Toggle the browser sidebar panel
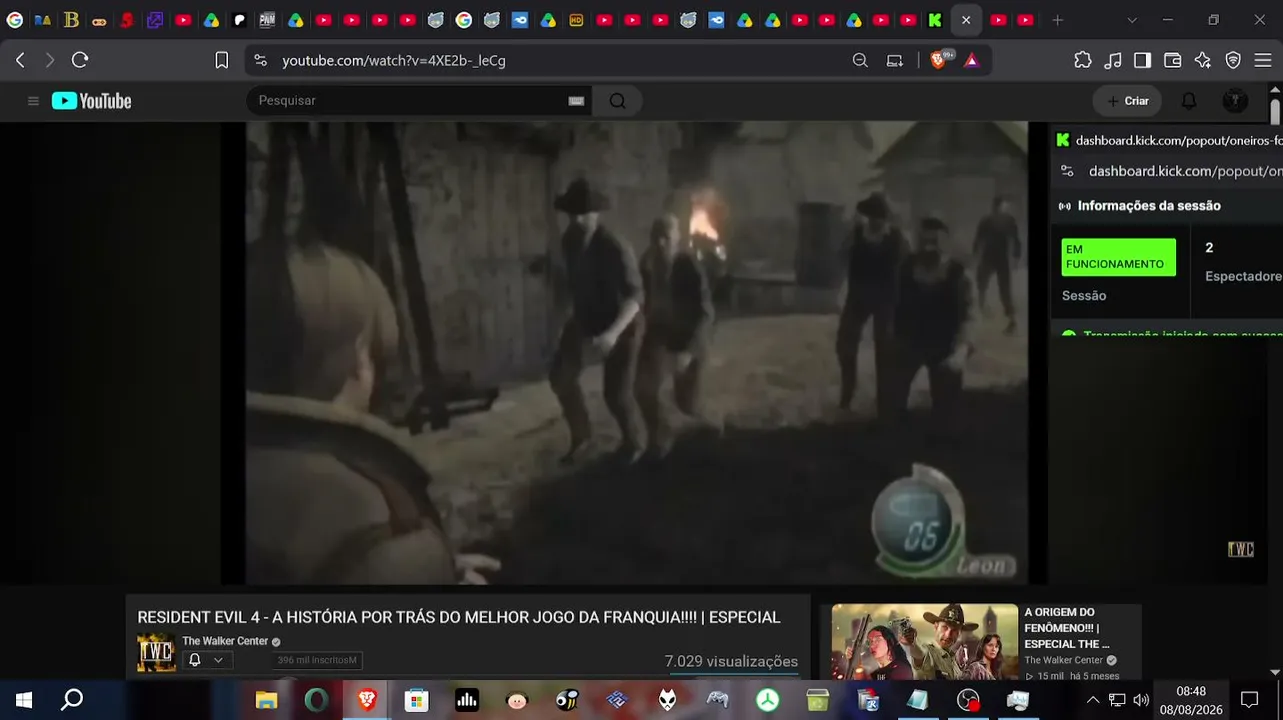Image resolution: width=1283 pixels, height=720 pixels. [x=1142, y=60]
